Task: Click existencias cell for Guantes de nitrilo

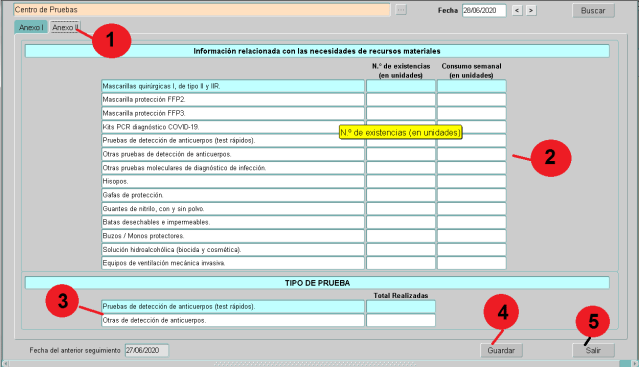Action: coord(401,209)
